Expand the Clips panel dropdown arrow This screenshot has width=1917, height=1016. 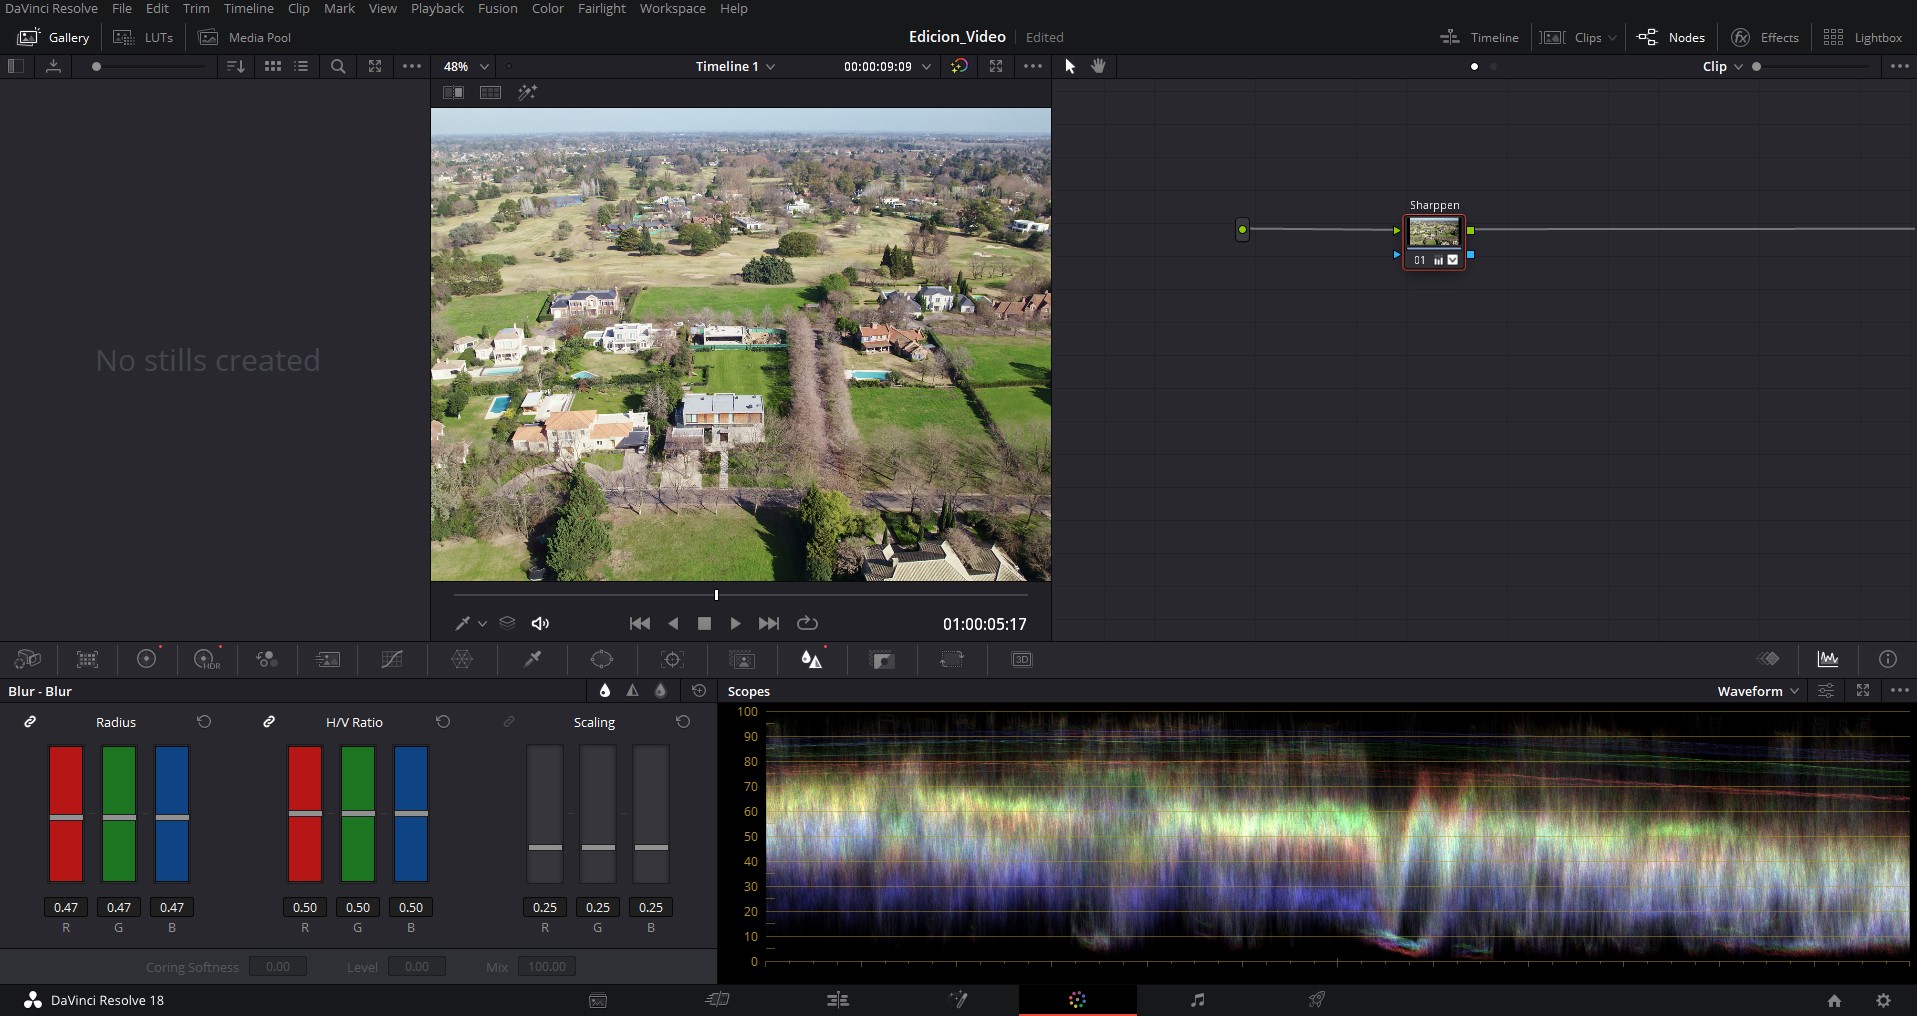(1612, 38)
